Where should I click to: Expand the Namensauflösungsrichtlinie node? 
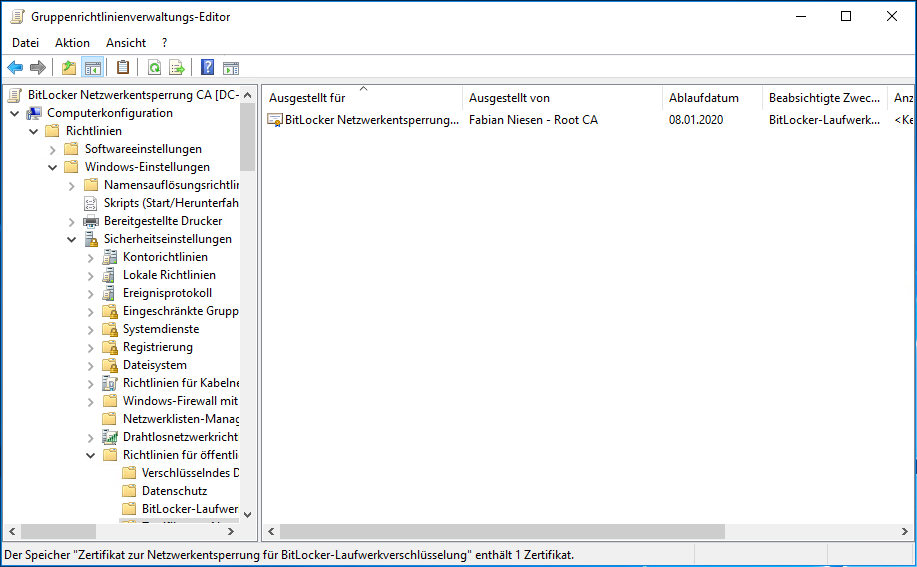[x=71, y=186]
